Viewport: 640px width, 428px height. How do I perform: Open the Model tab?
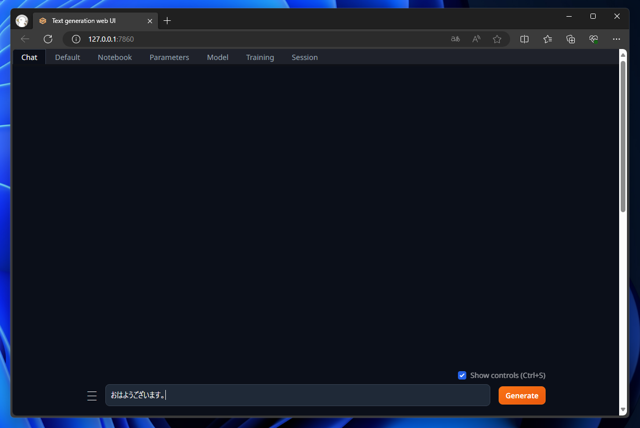point(218,57)
